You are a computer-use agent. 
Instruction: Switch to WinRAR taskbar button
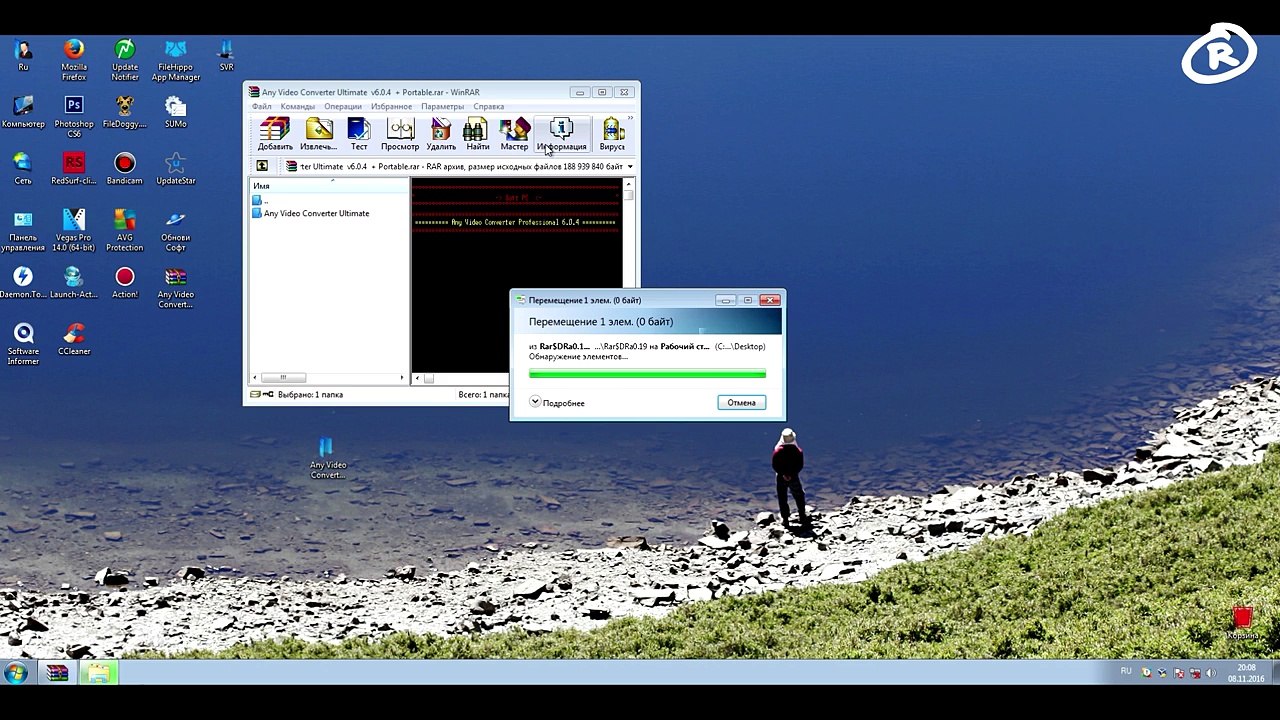pyautogui.click(x=58, y=673)
